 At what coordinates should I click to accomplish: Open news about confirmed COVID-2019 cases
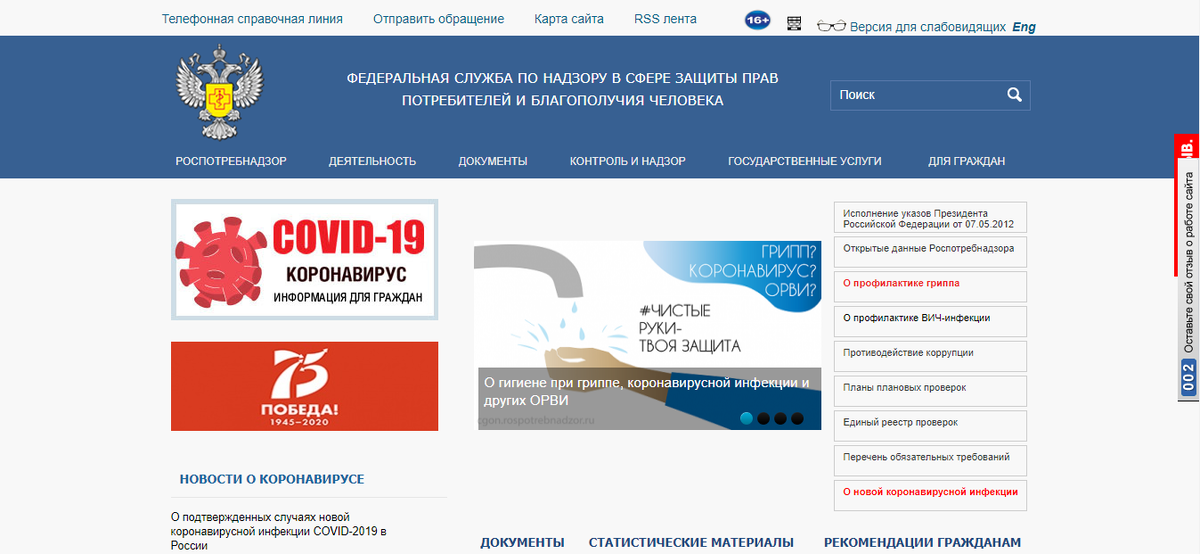(279, 532)
